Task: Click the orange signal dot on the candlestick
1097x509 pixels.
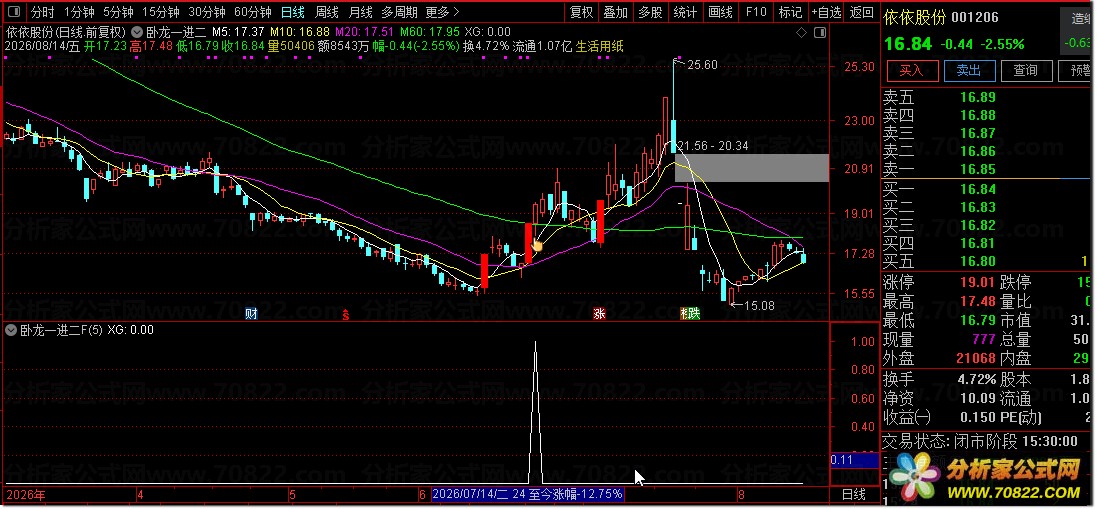Action: (x=537, y=245)
